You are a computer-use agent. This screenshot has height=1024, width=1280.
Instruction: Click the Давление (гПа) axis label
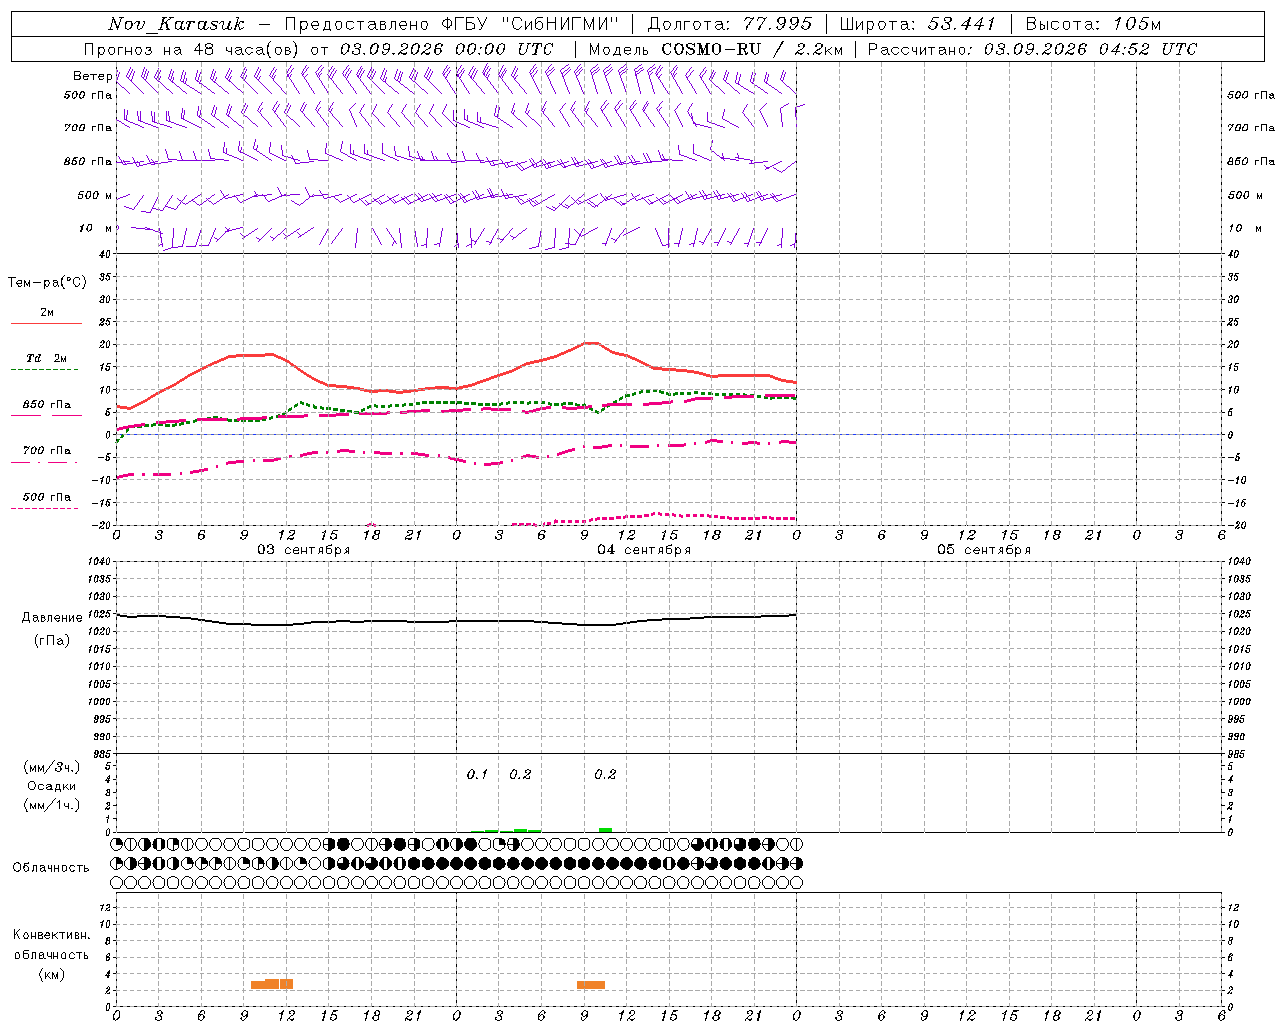pyautogui.click(x=52, y=629)
